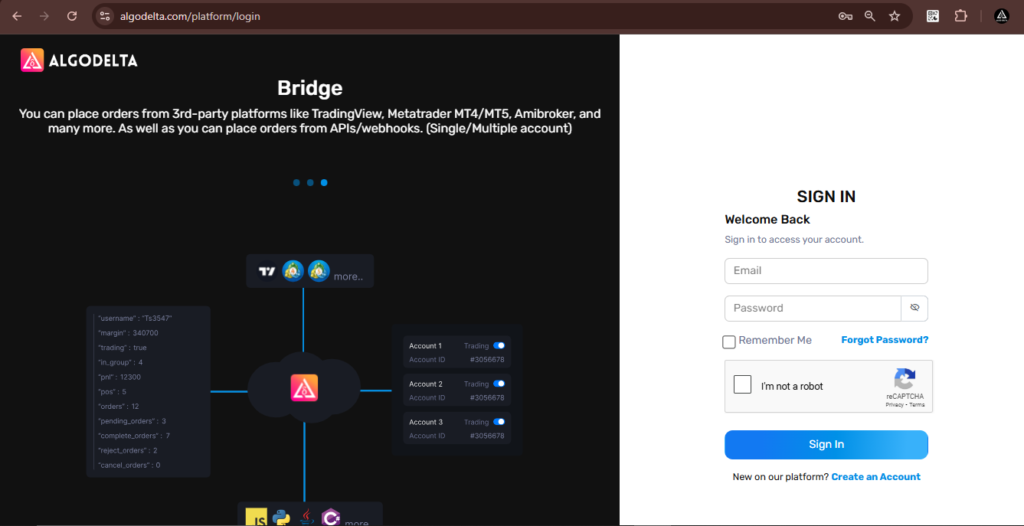Open site information icon in address bar
The image size is (1024, 526).
[x=104, y=16]
